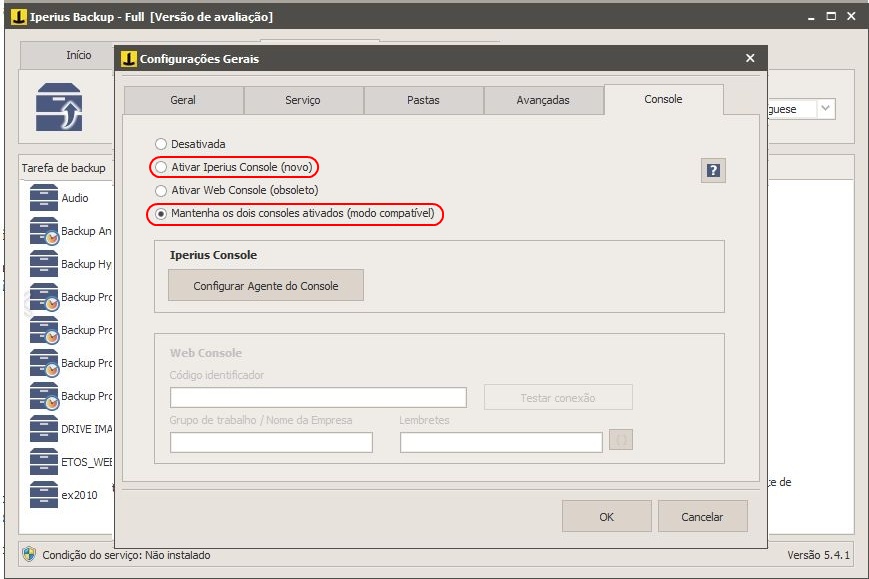Switch to the Geral tab

pos(183,100)
